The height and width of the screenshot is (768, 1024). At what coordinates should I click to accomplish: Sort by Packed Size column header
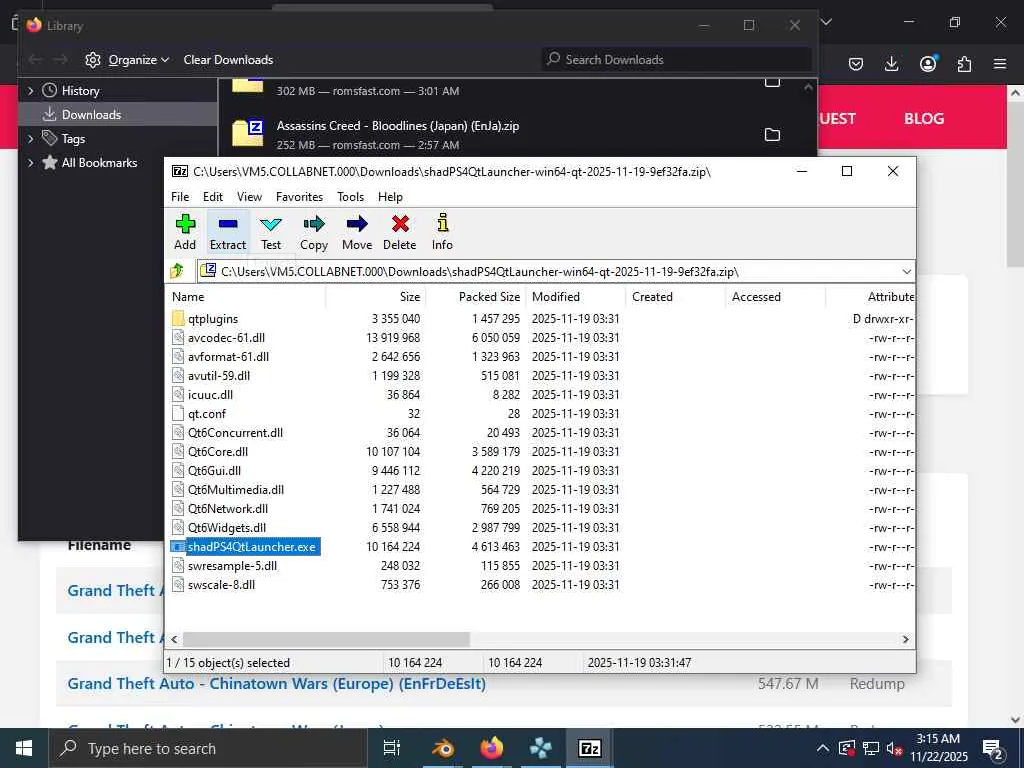(475, 296)
